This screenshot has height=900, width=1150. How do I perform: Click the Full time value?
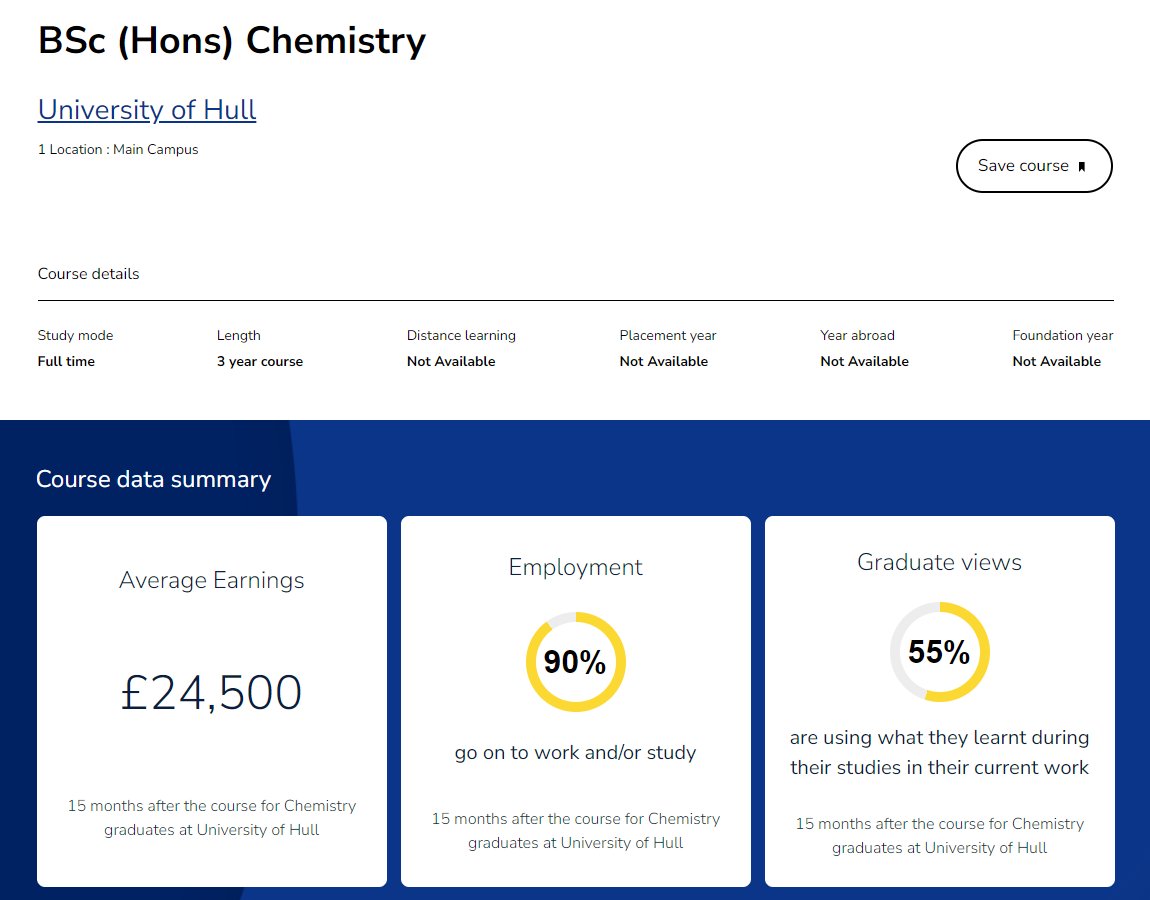[66, 361]
